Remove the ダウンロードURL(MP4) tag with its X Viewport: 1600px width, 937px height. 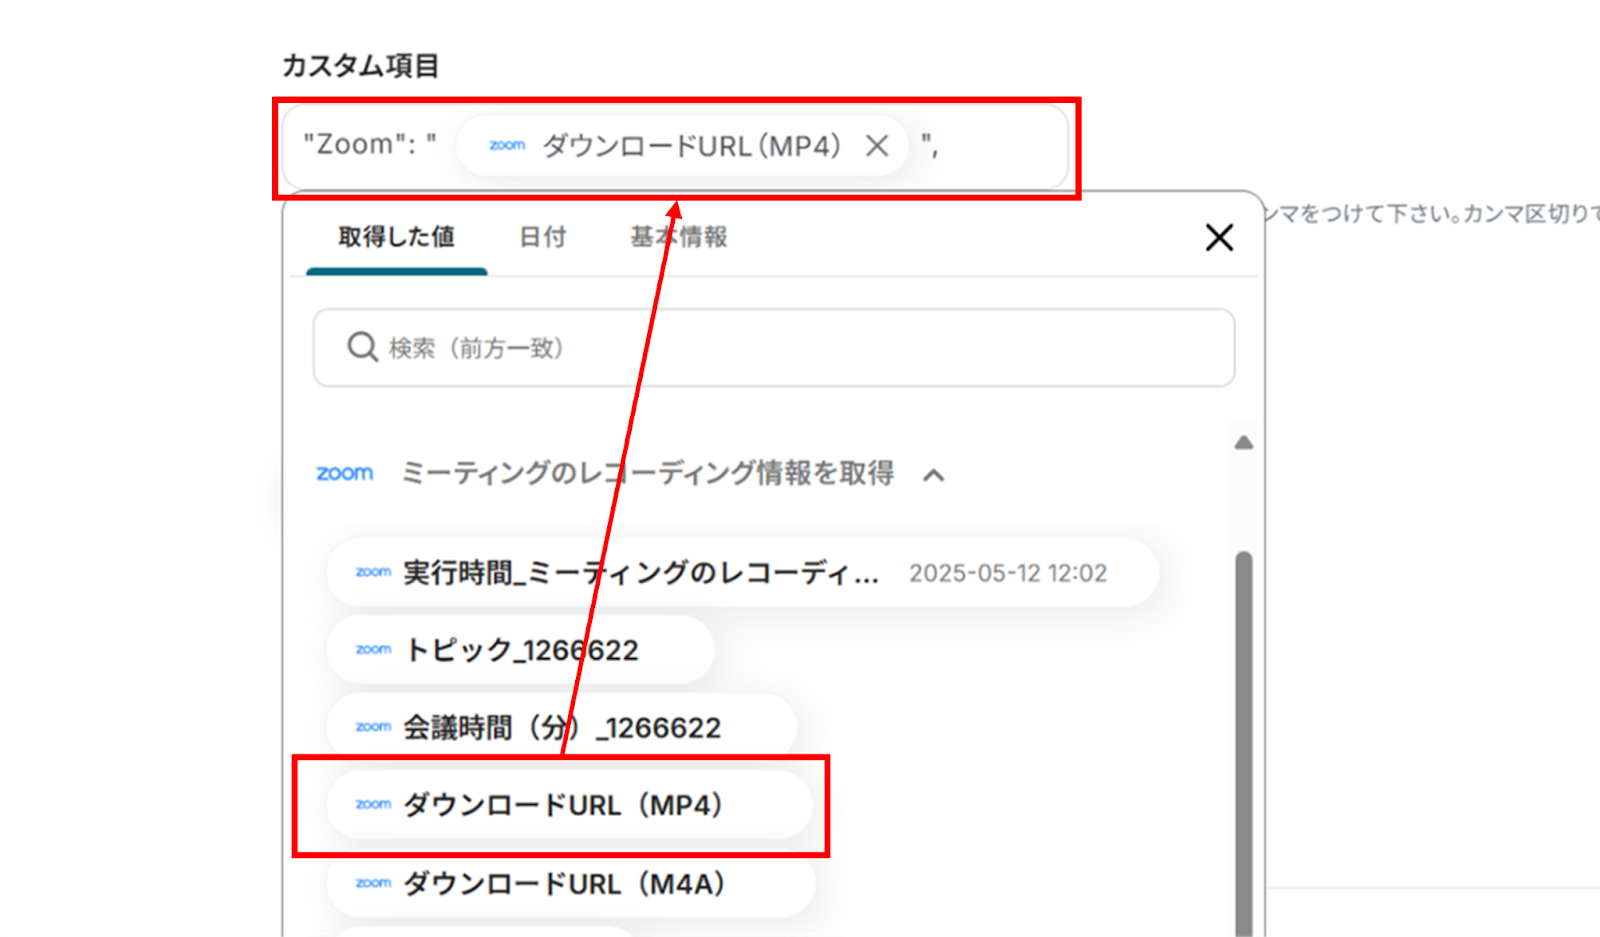[877, 146]
